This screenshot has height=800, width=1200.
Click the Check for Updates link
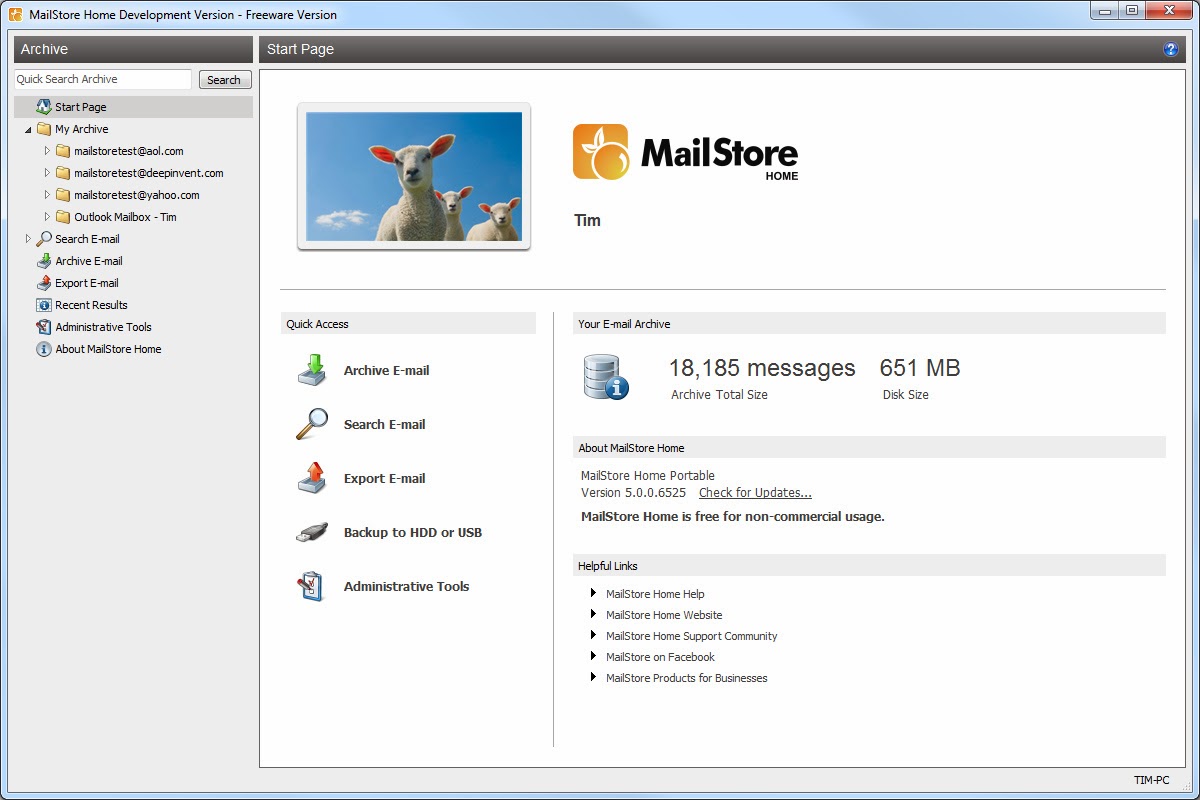point(755,493)
